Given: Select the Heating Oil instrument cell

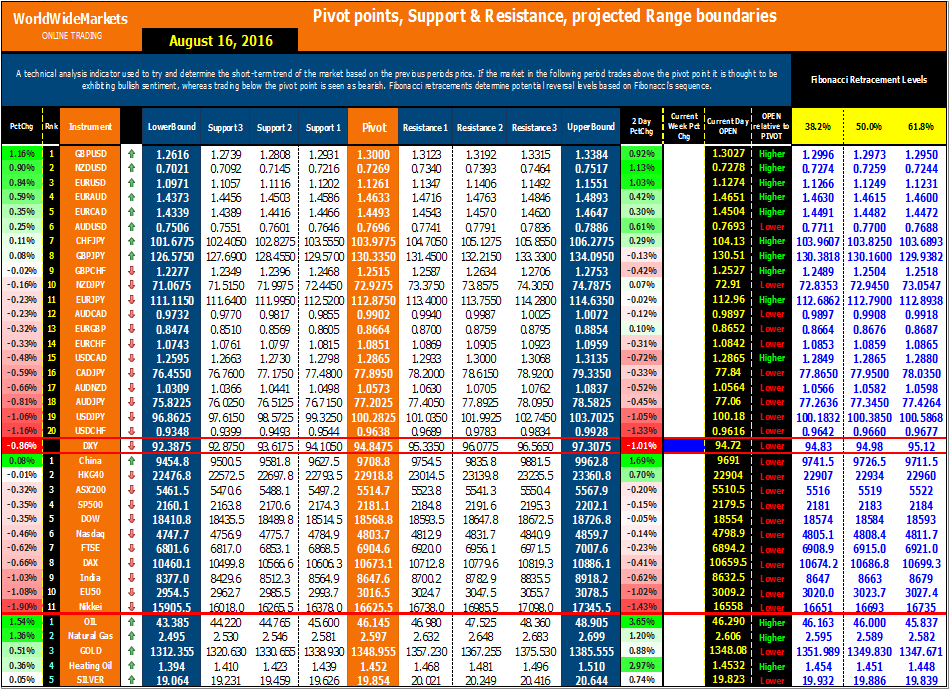Looking at the screenshot, I should click(90, 665).
